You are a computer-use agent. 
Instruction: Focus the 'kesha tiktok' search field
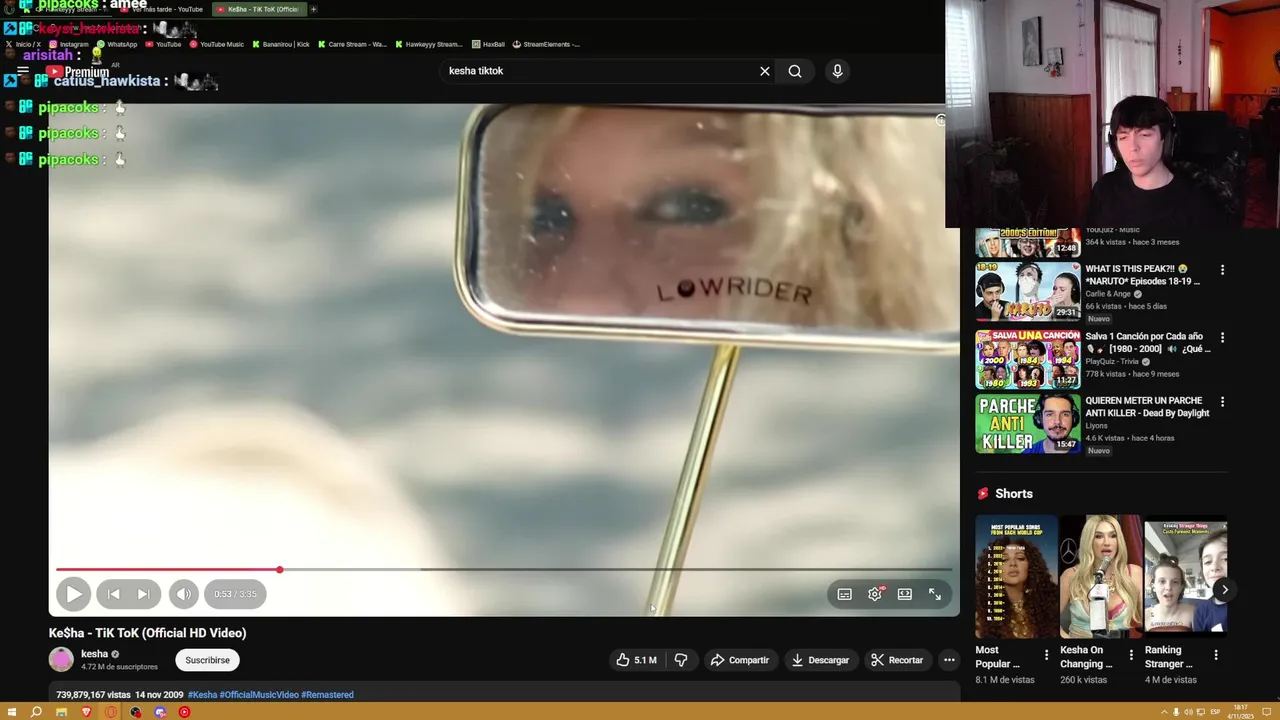598,71
